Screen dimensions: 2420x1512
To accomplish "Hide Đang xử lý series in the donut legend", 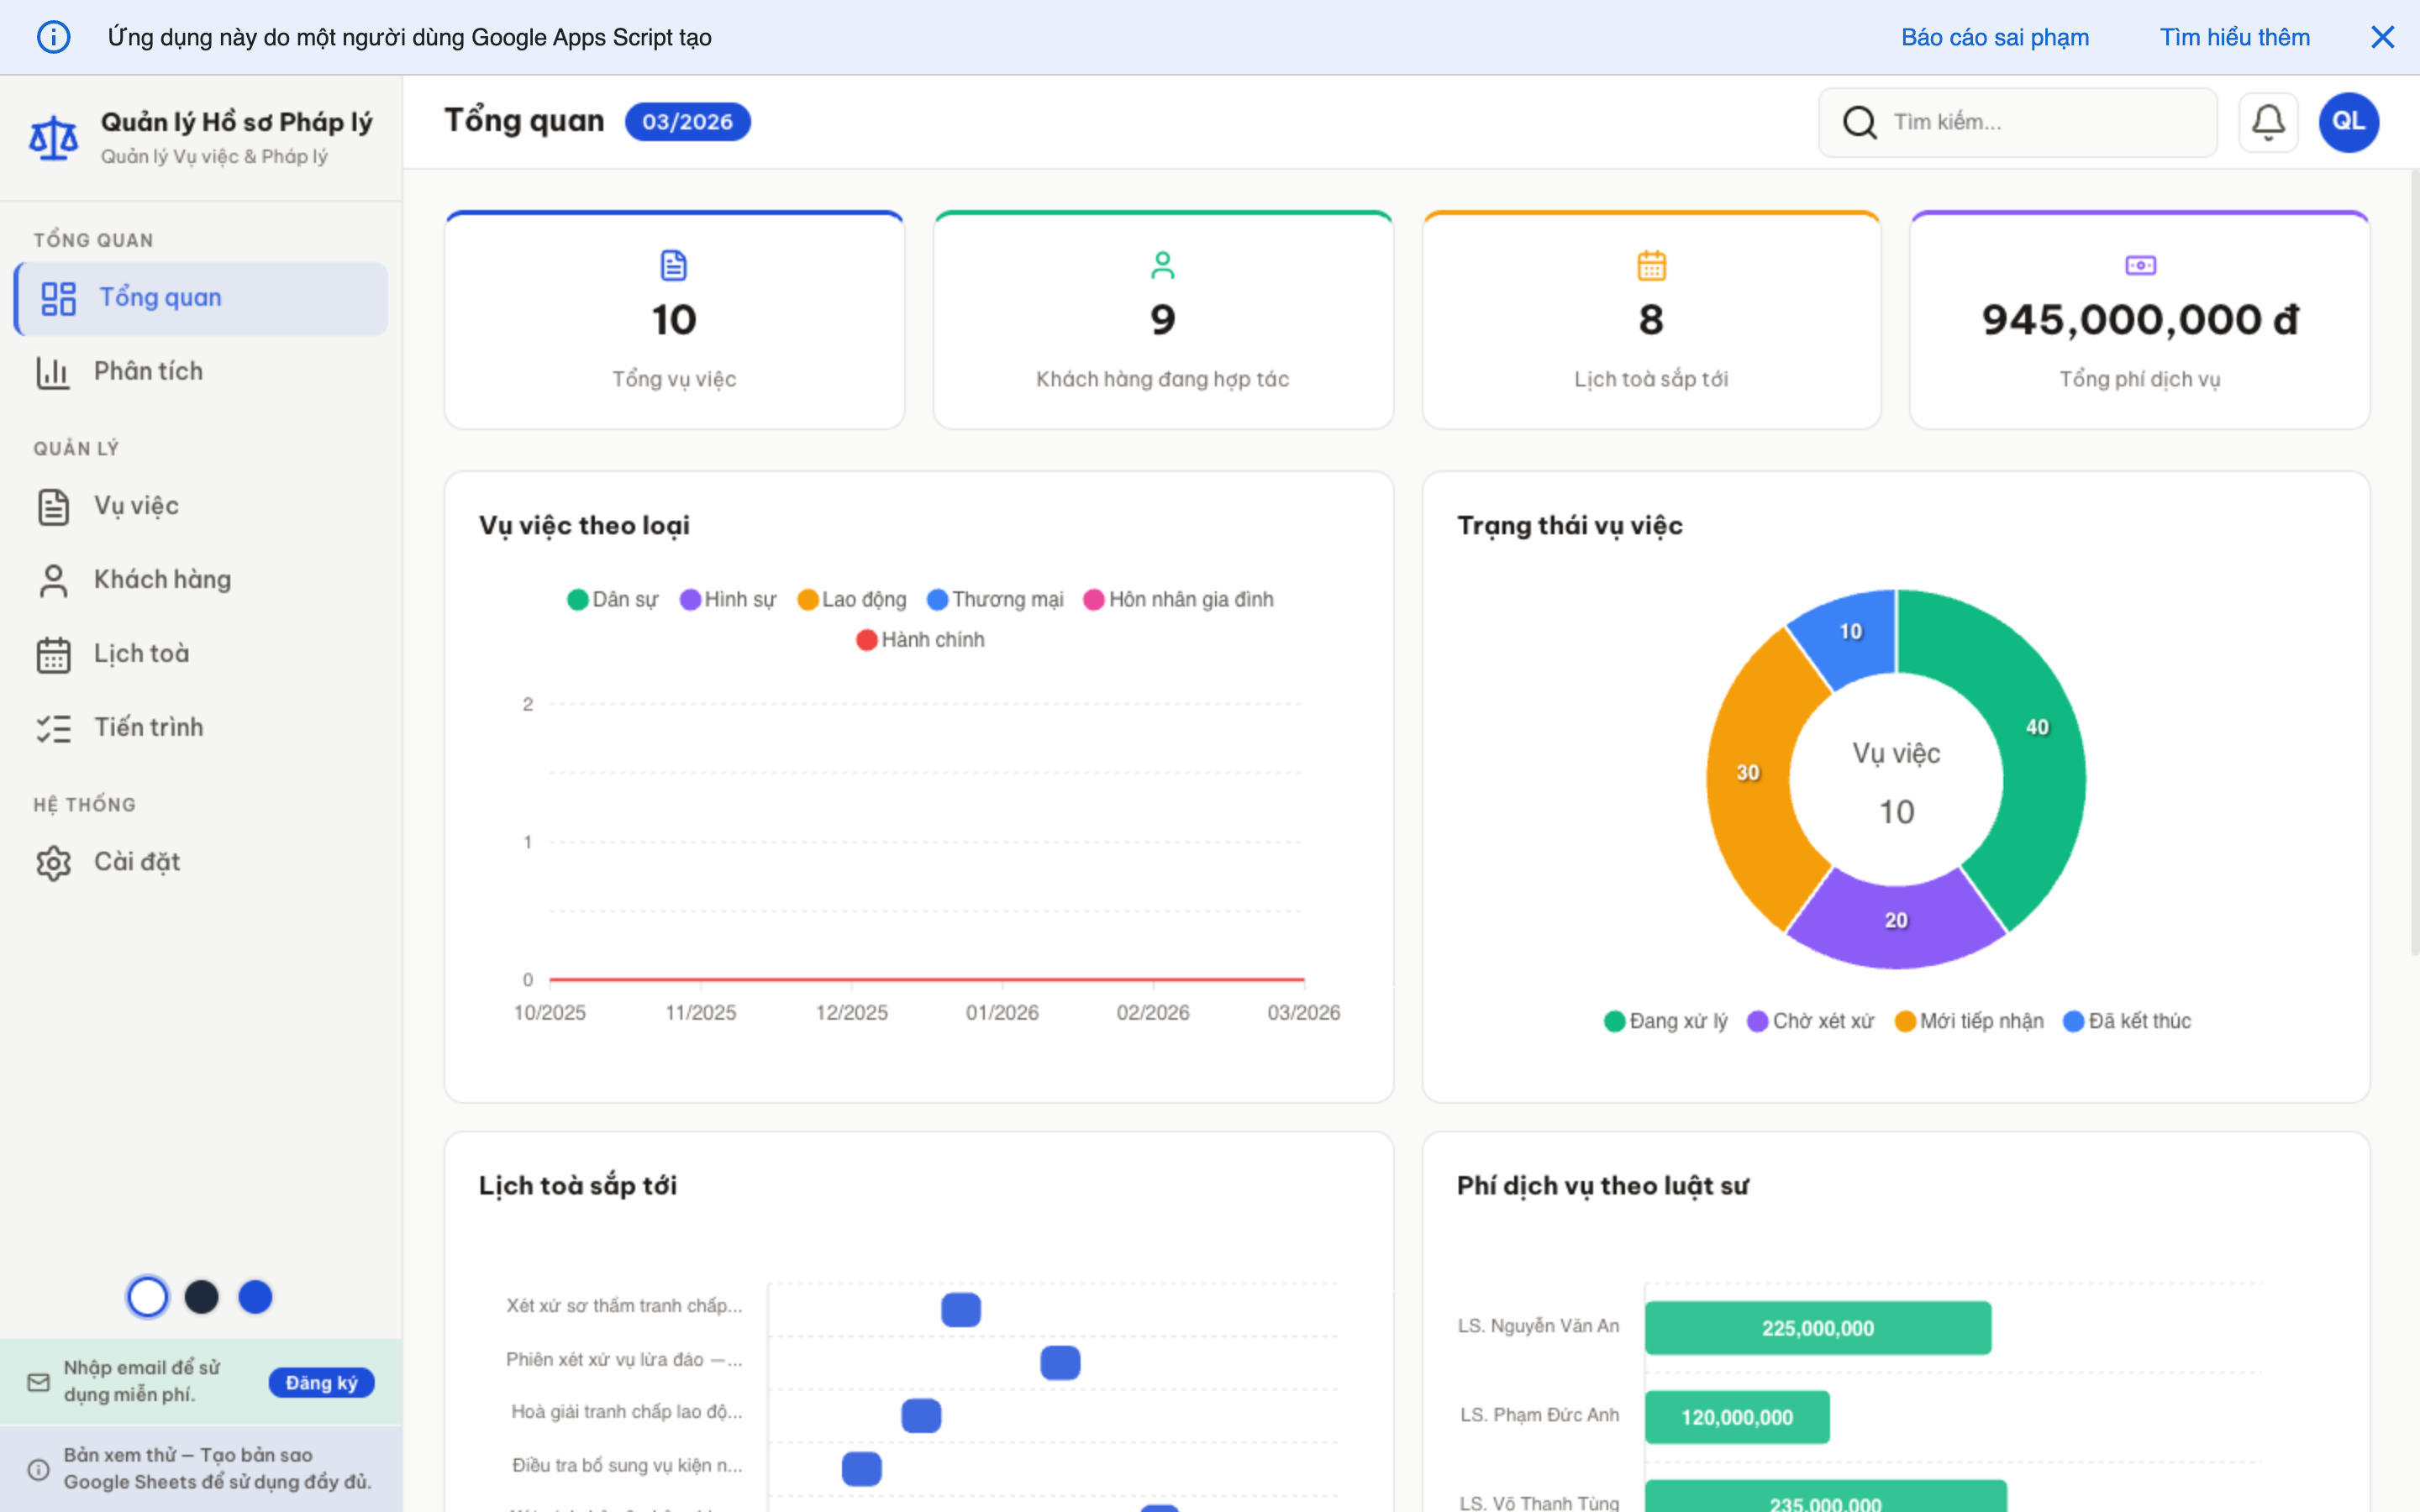I will 1665,1021.
